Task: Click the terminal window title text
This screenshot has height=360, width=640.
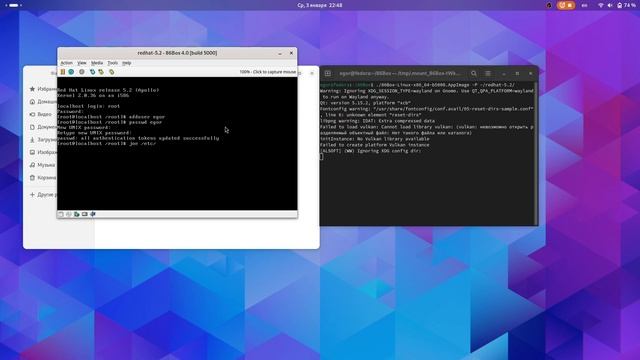Action: (x=400, y=73)
